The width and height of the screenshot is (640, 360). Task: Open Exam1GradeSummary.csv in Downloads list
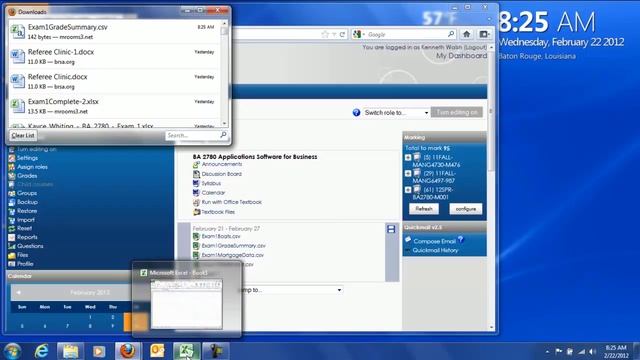click(115, 31)
